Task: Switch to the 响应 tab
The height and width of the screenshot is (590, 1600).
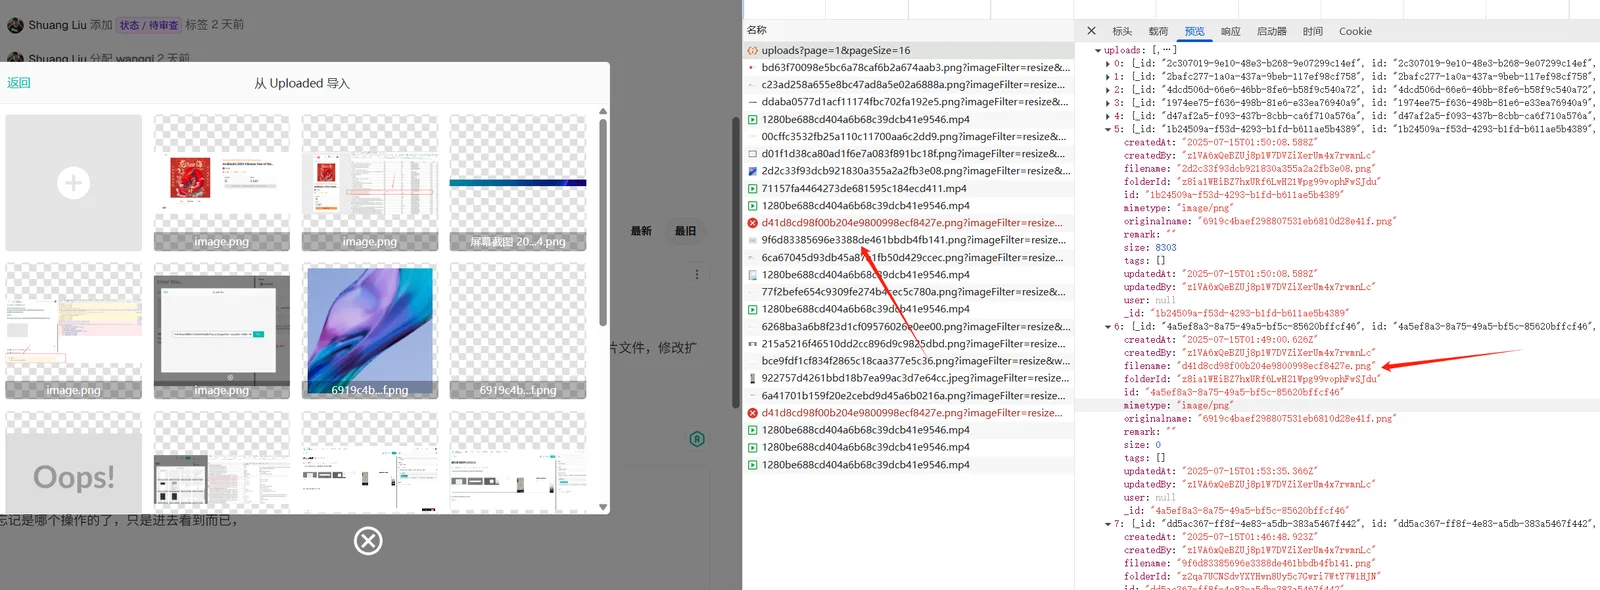Action: (1230, 31)
